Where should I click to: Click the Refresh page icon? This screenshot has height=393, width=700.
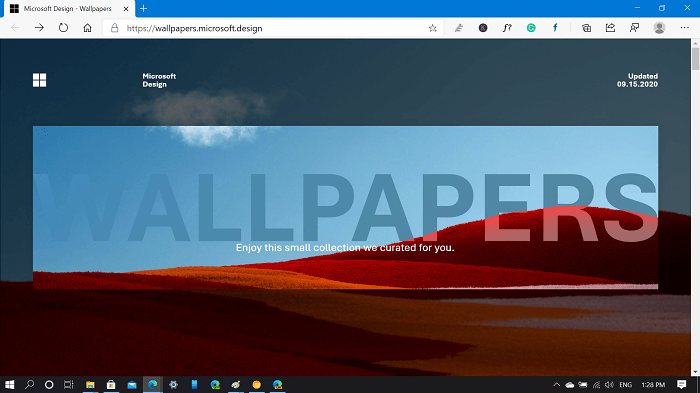click(63, 28)
